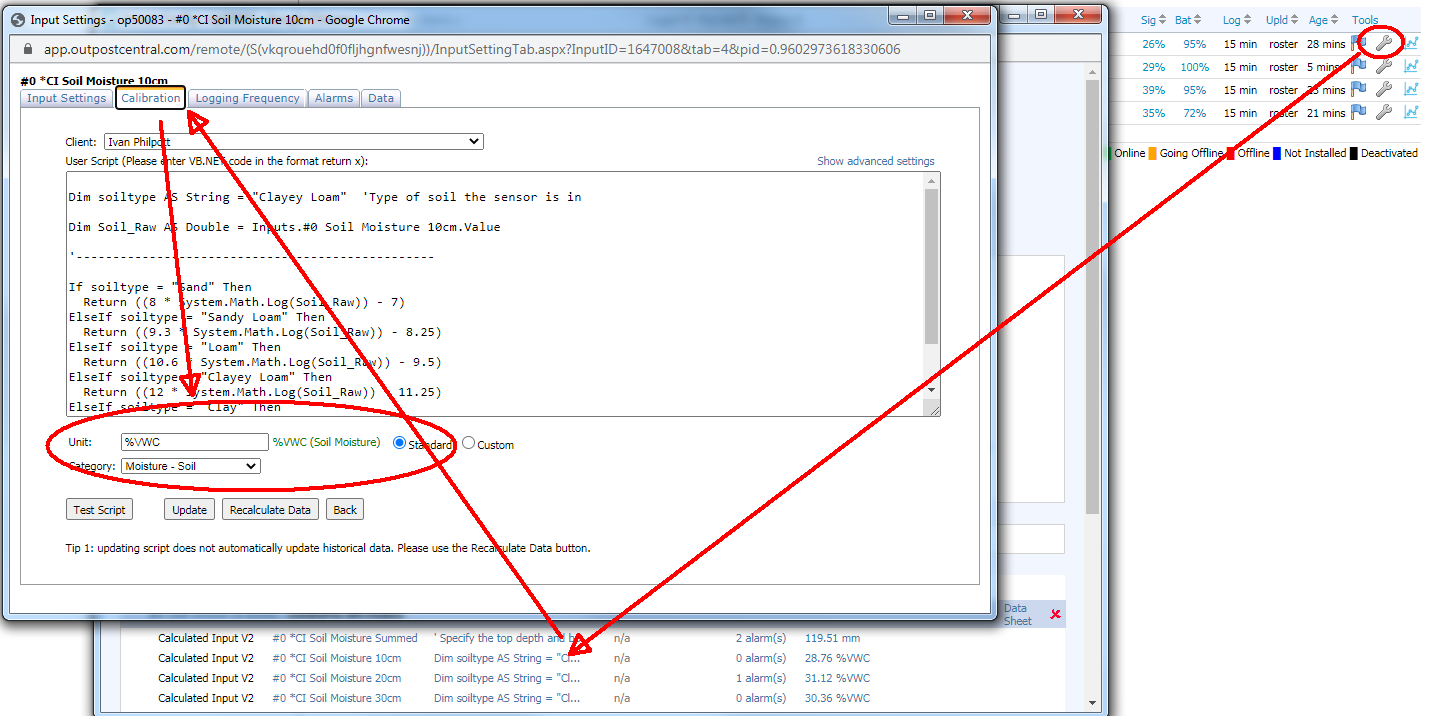Switch to the Logging Frequency tab

coord(247,98)
